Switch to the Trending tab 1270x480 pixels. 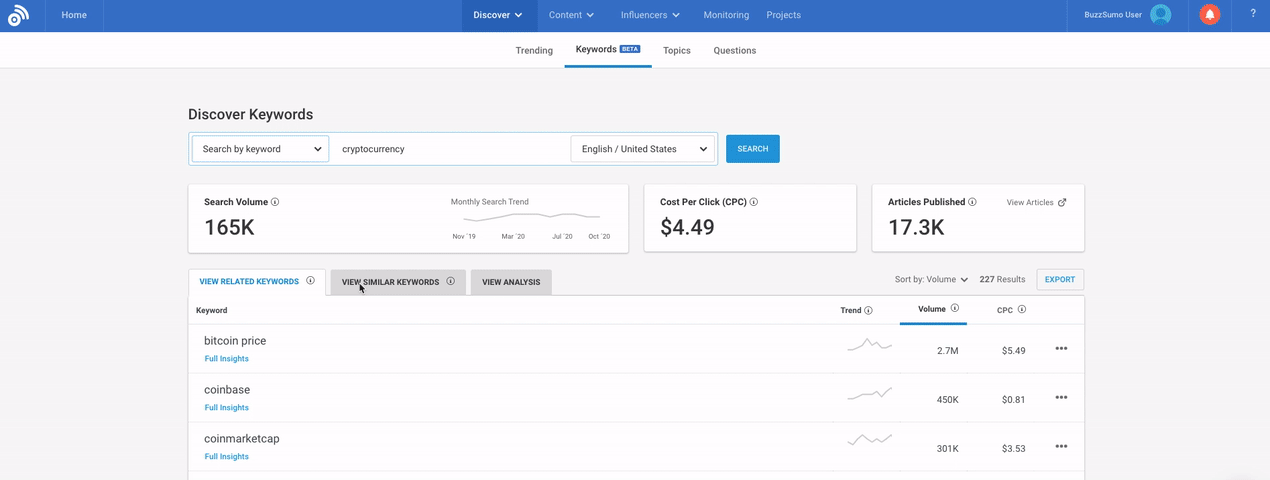(x=534, y=51)
